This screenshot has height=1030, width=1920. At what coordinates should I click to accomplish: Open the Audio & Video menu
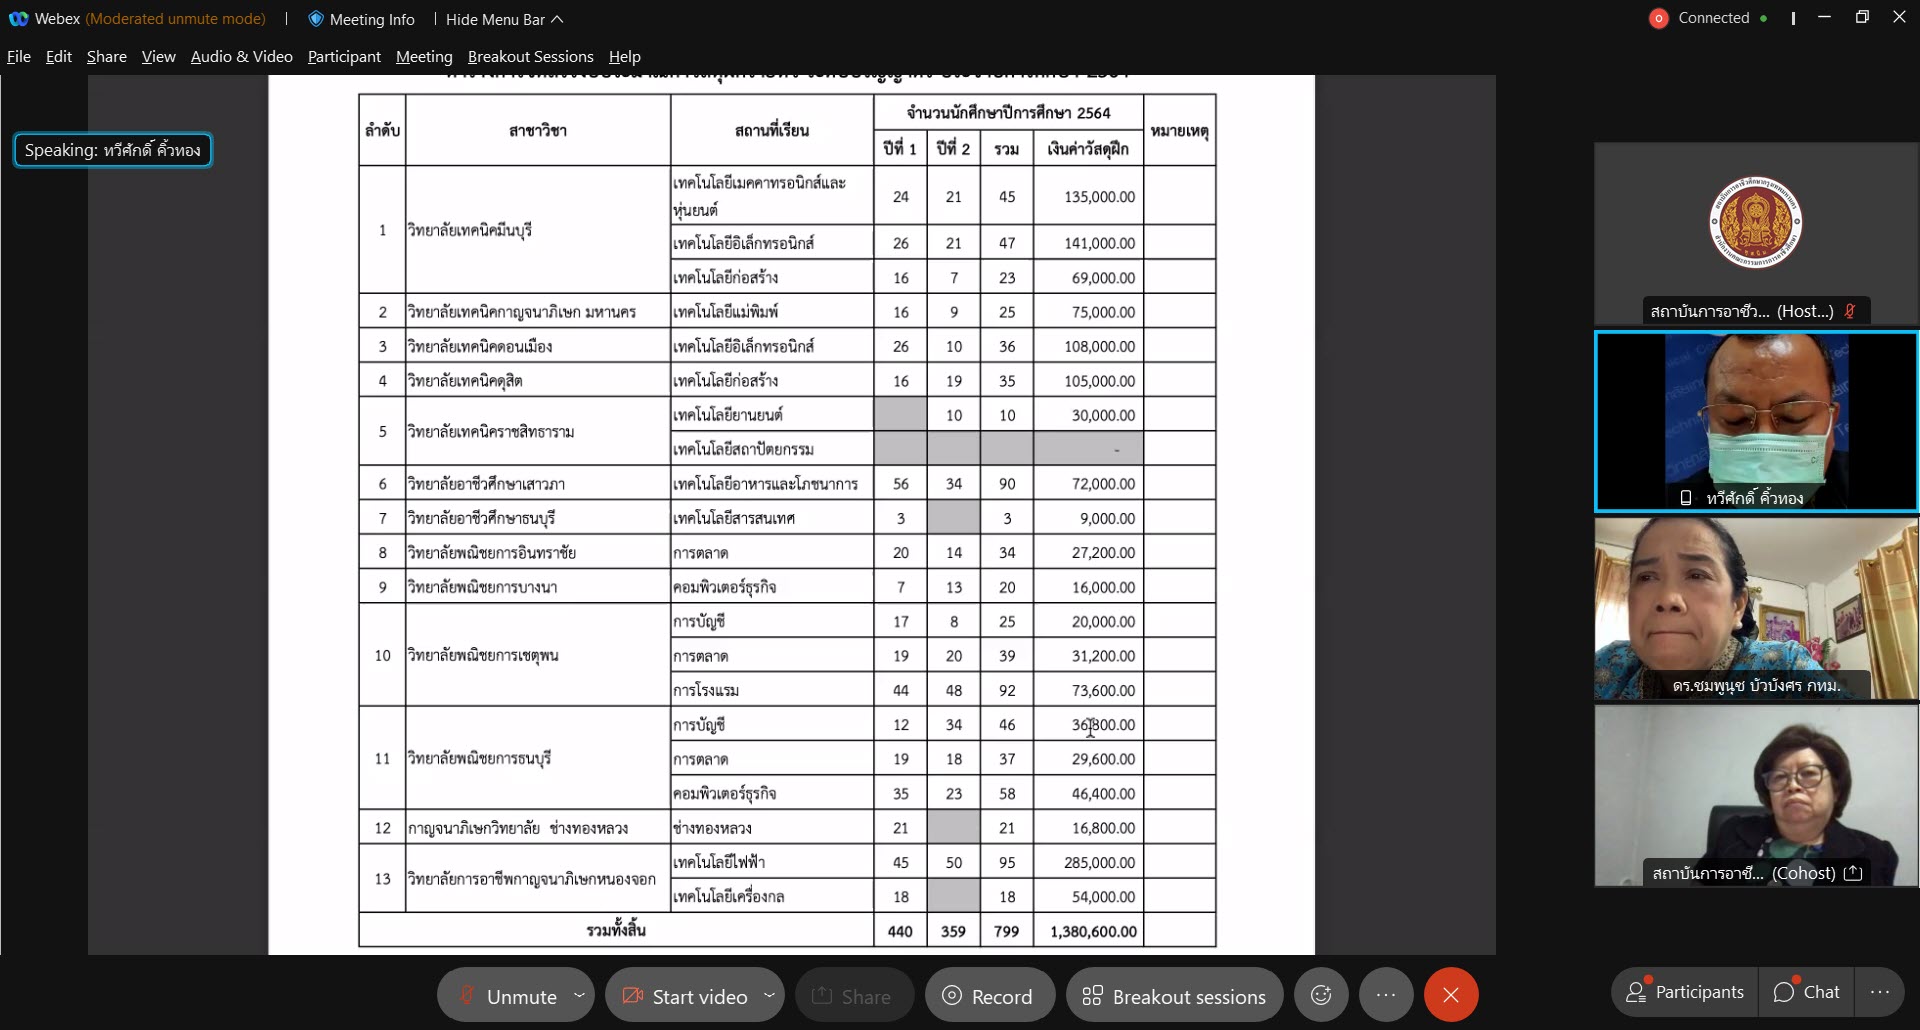point(242,57)
